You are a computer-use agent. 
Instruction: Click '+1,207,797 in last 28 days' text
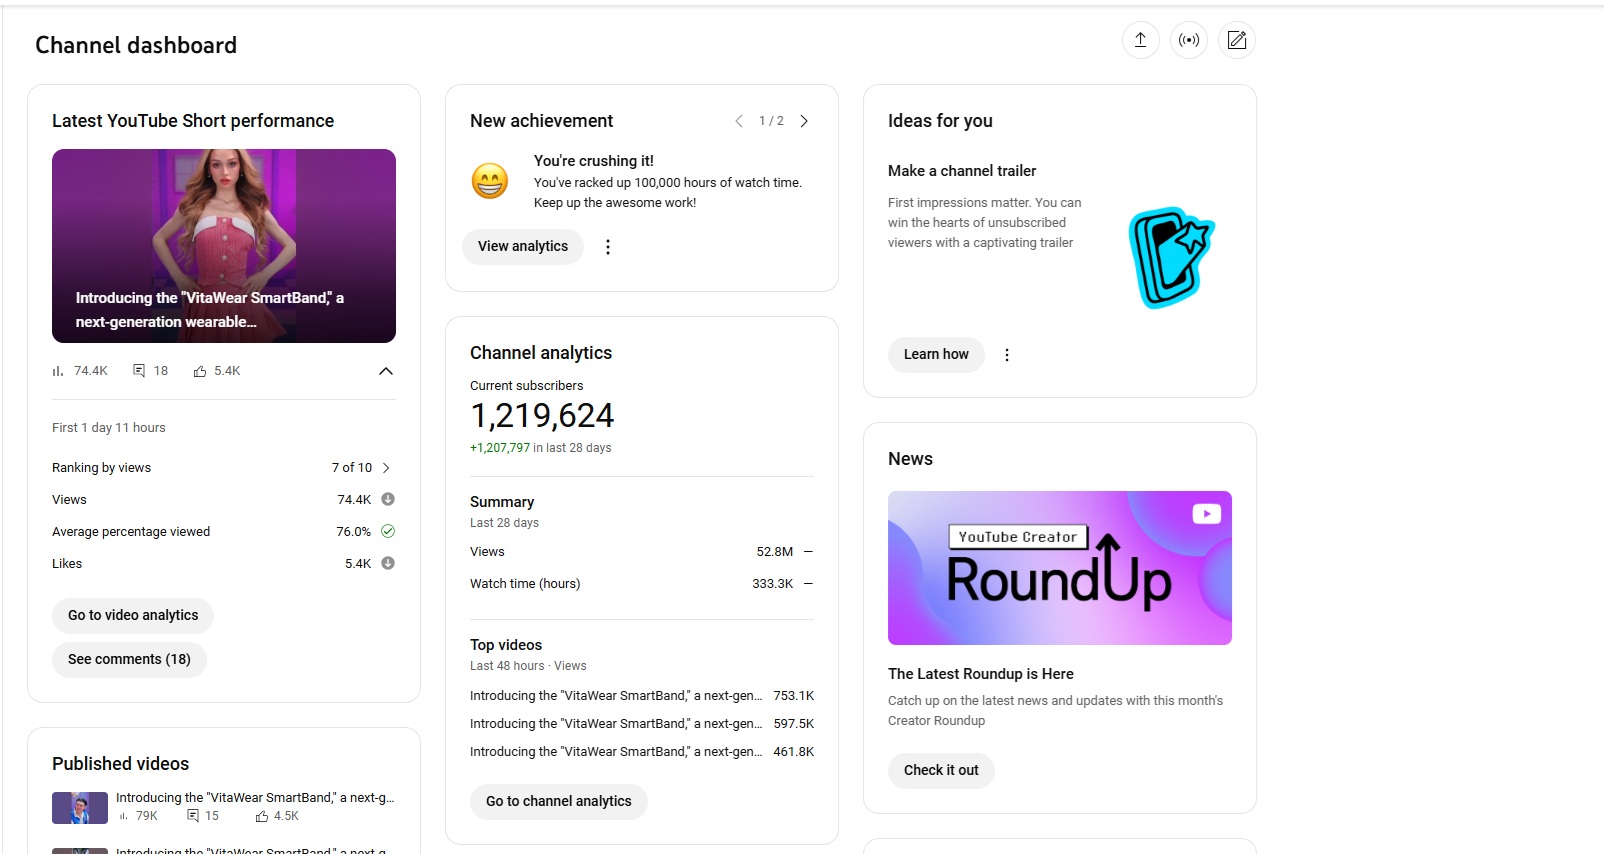pyautogui.click(x=540, y=448)
